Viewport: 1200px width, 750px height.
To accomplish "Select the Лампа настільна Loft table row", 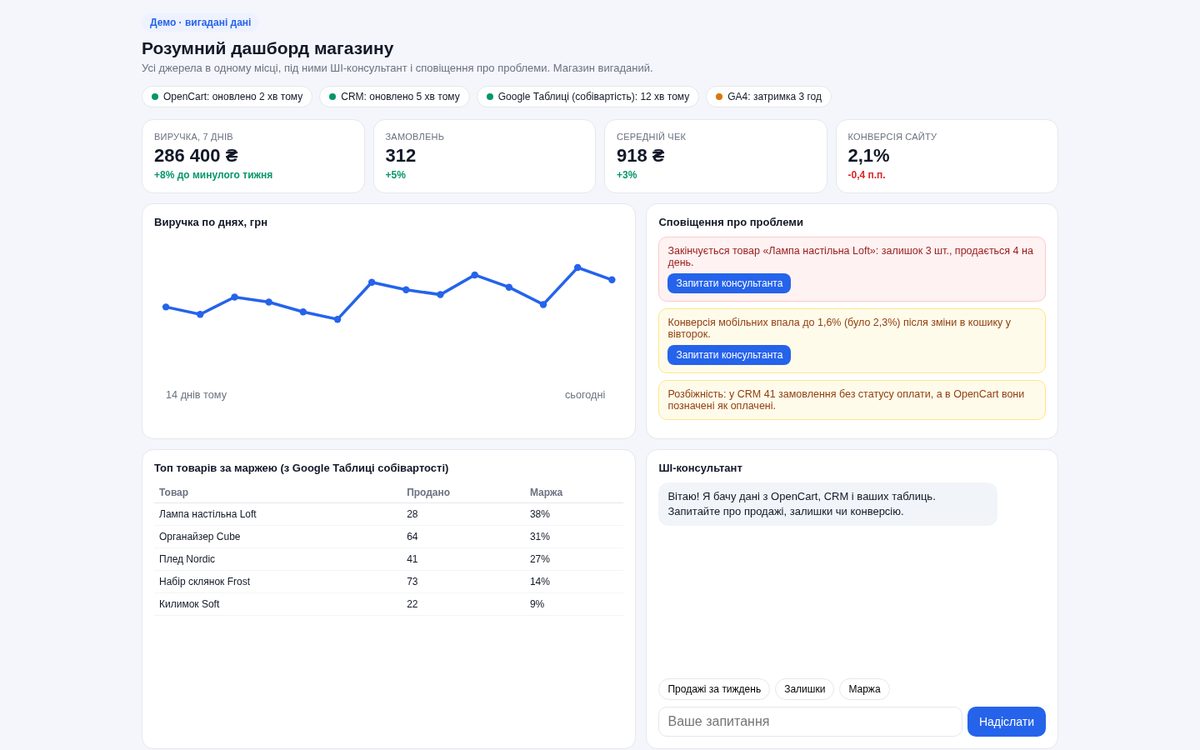I will click(389, 514).
